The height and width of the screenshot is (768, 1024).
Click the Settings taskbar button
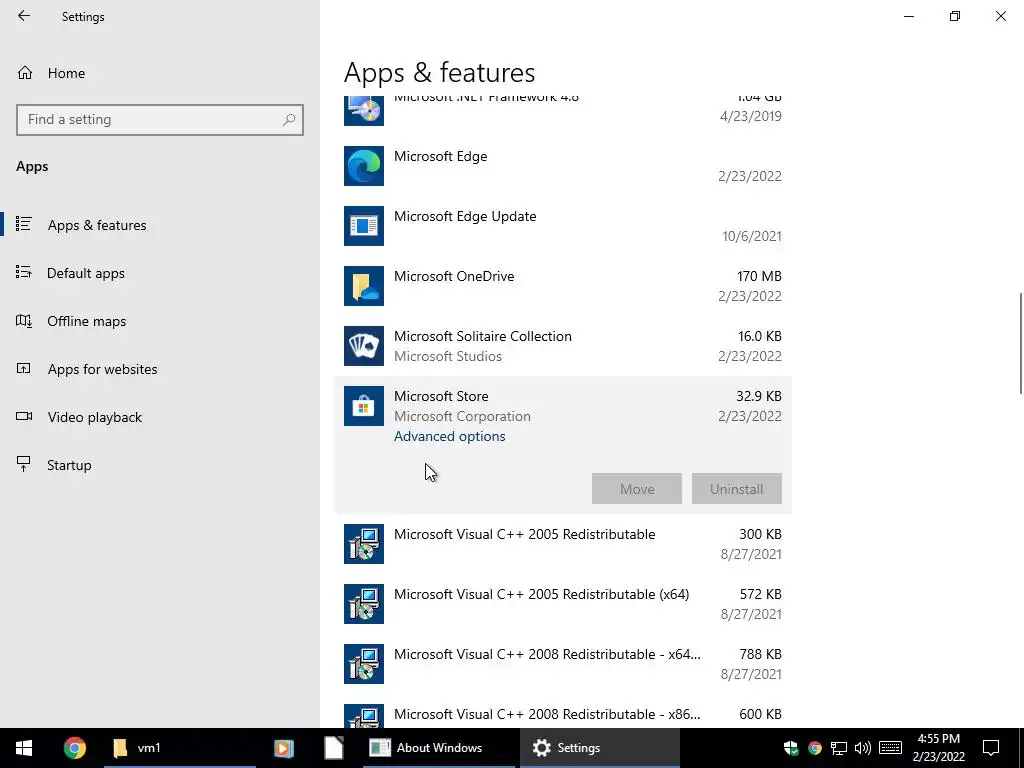click(600, 748)
